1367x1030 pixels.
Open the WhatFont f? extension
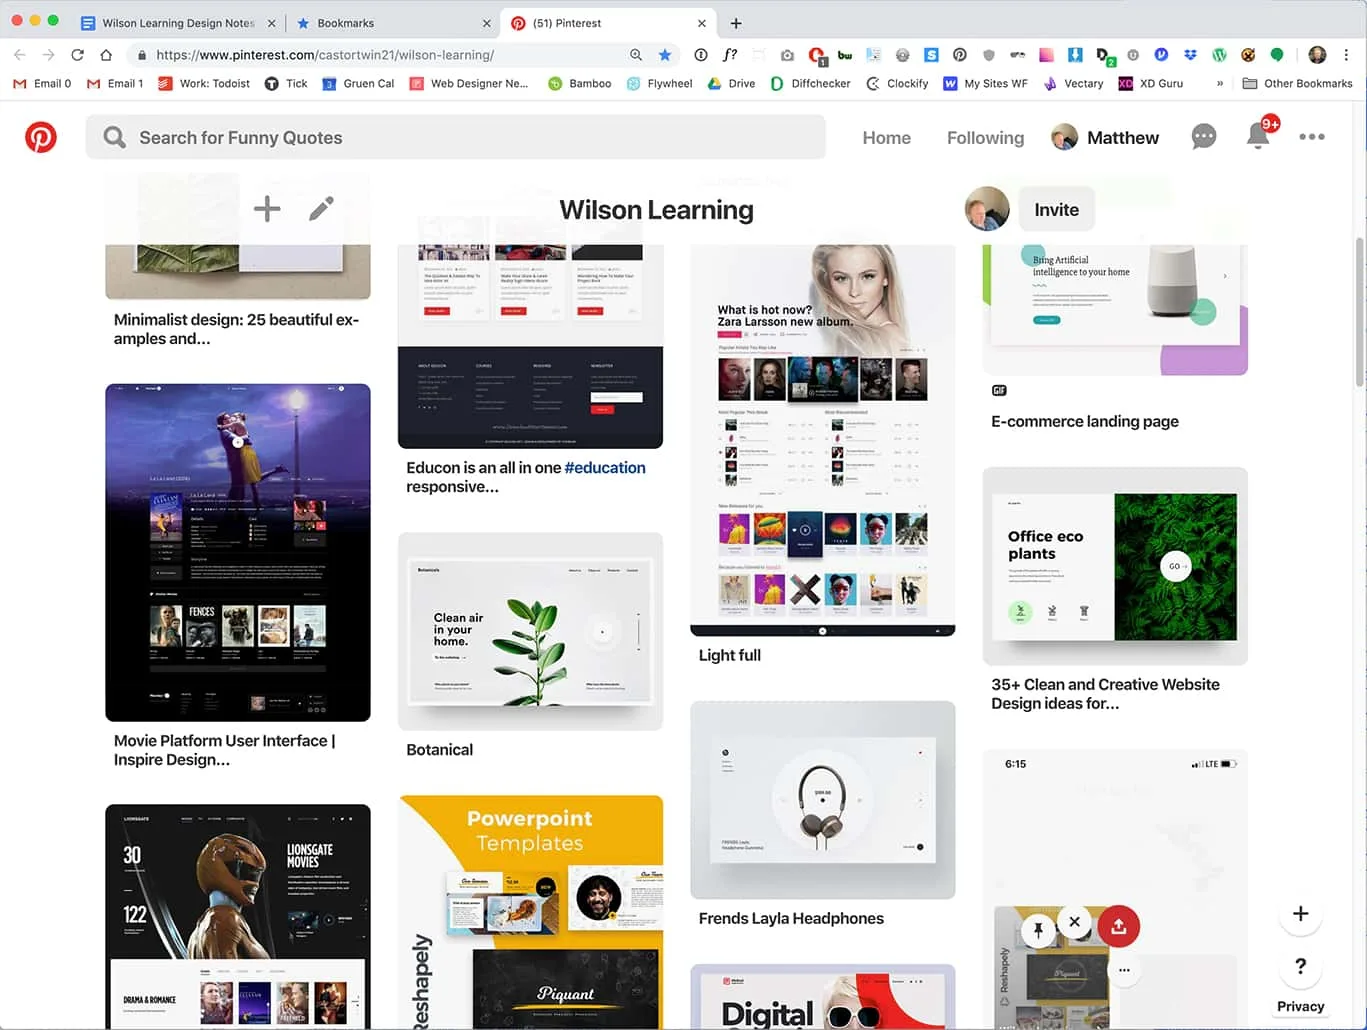click(730, 55)
